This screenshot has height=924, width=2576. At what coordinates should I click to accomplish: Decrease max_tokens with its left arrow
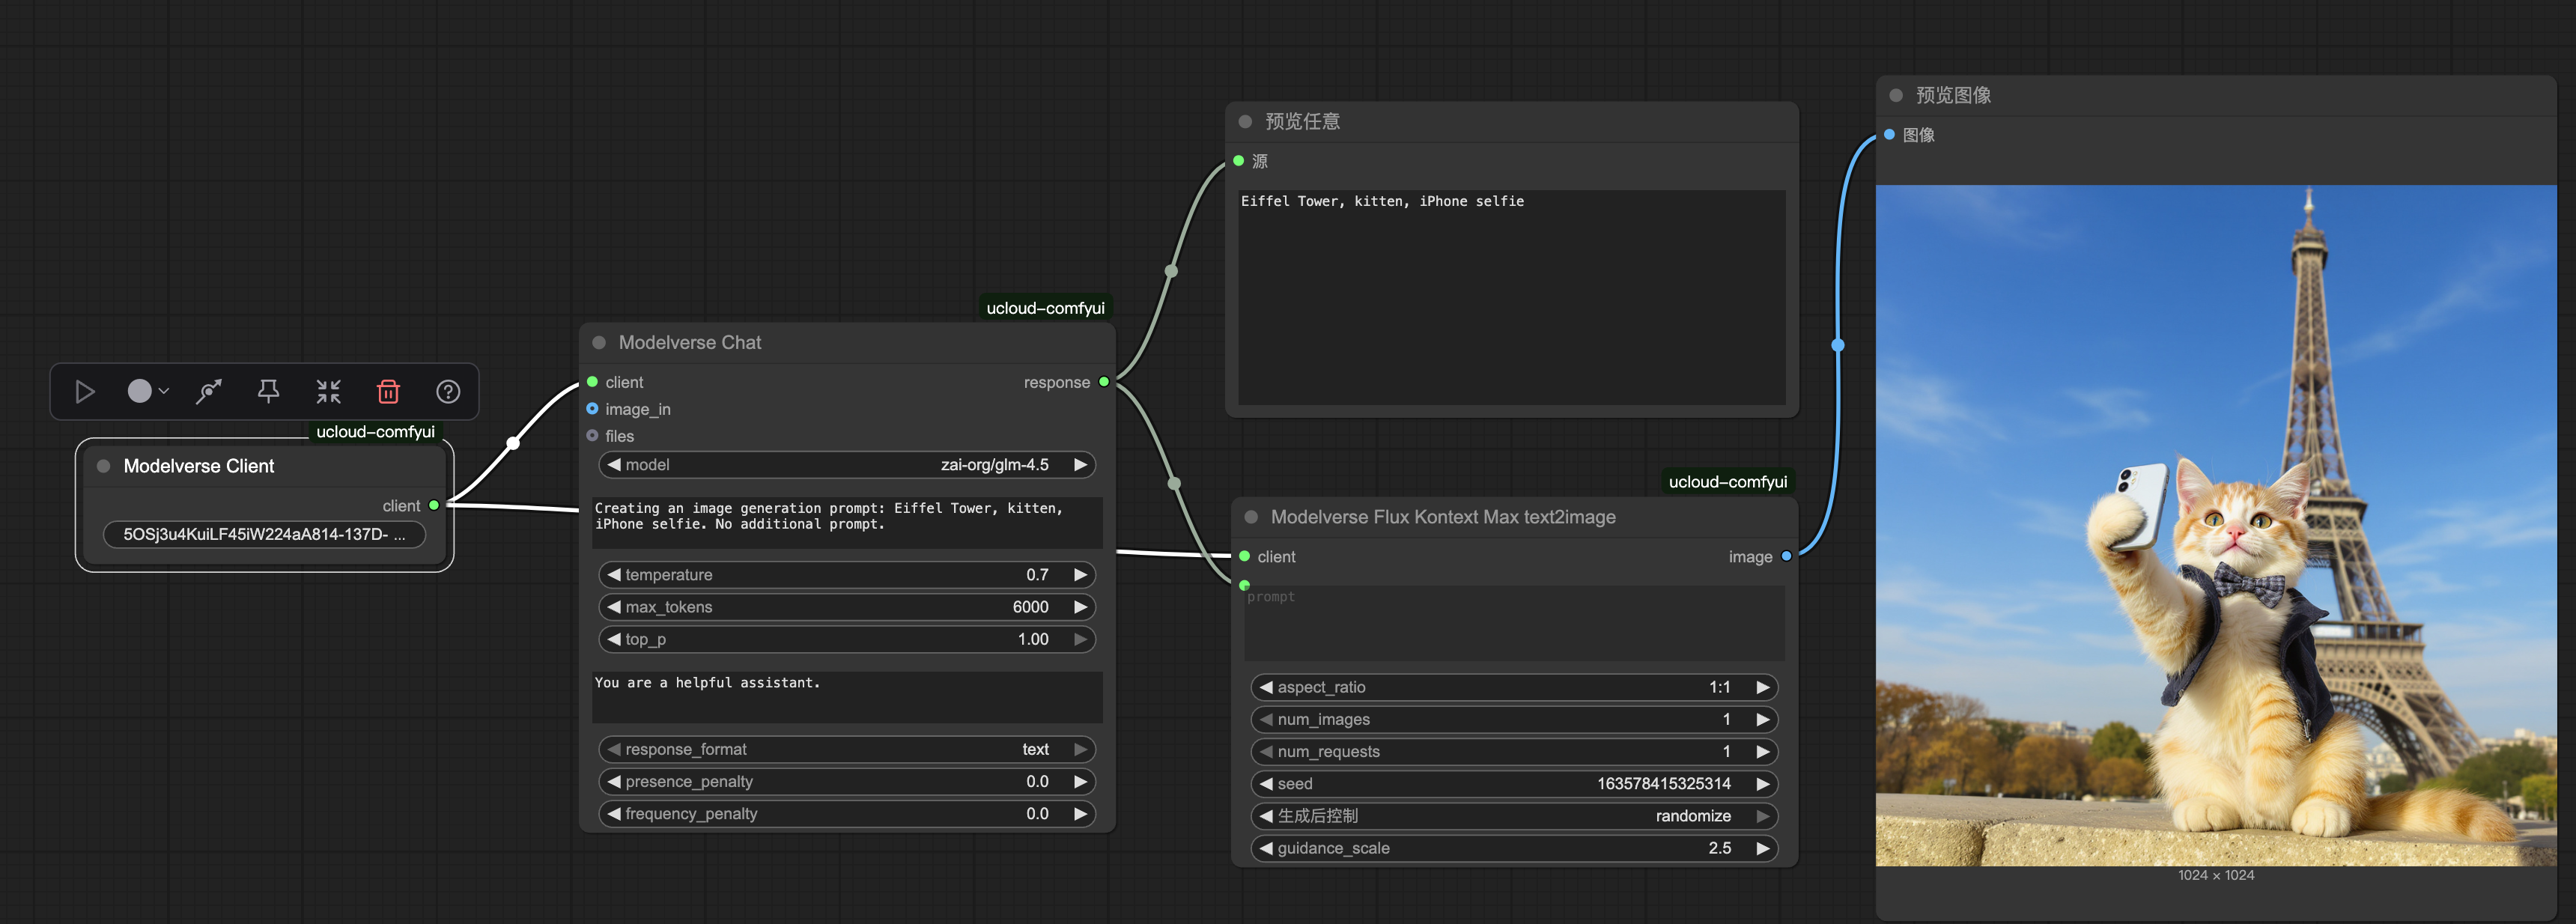pos(614,607)
